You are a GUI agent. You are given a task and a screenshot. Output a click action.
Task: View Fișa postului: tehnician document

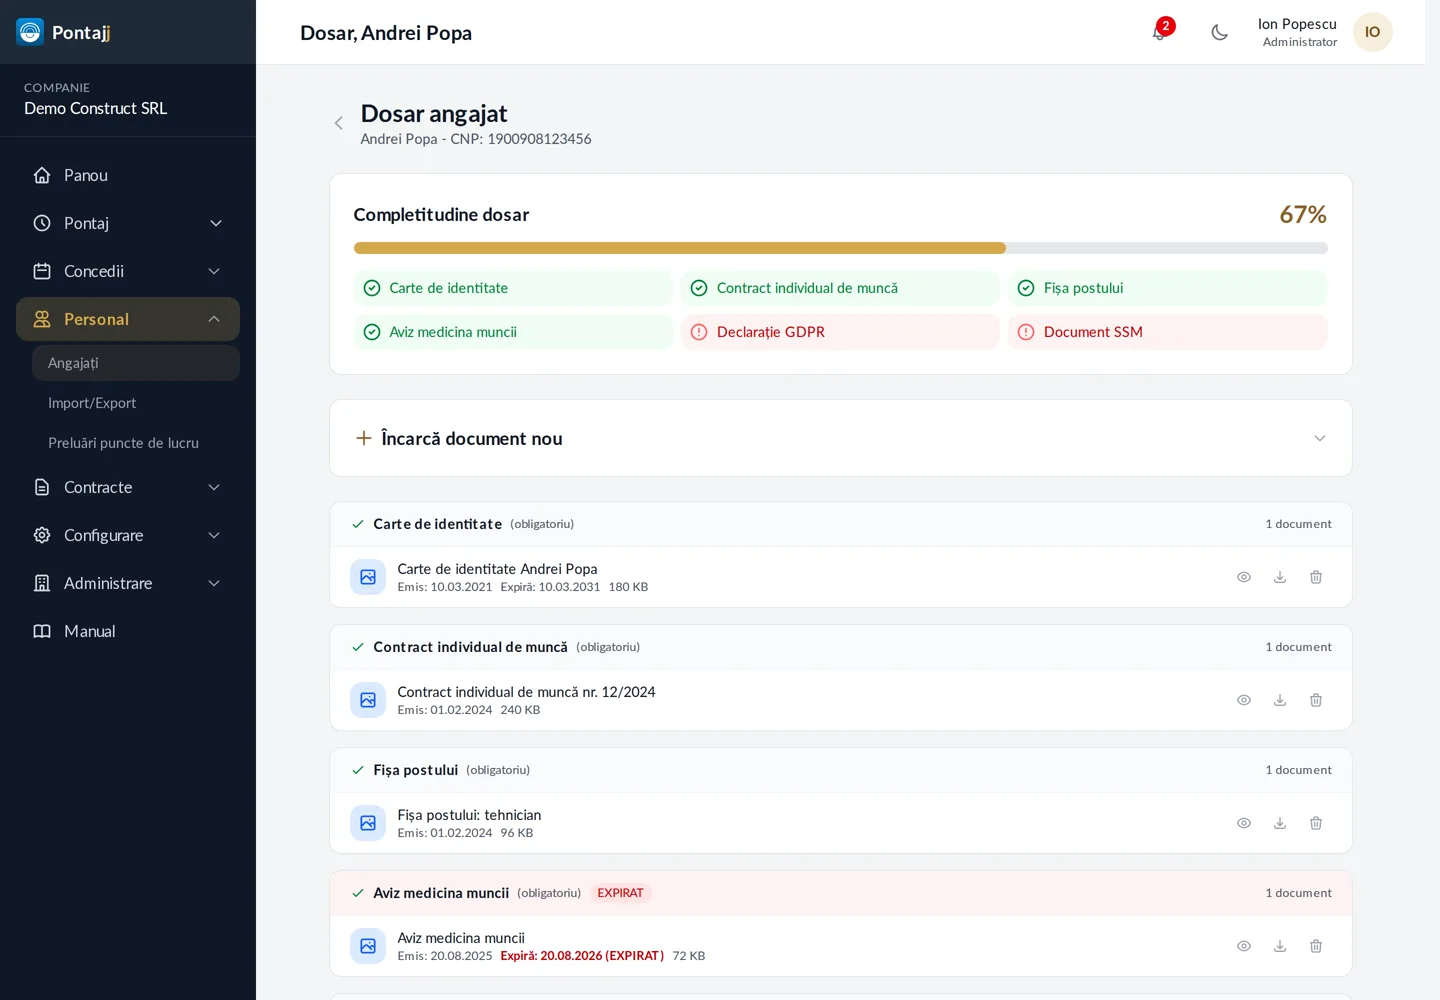1244,823
